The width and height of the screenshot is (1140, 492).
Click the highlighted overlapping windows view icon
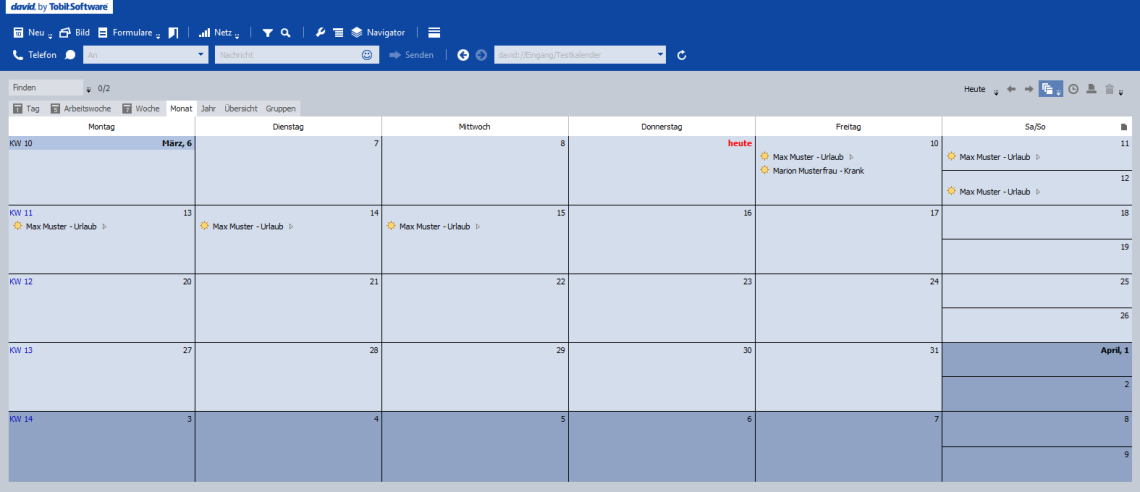tap(1047, 89)
